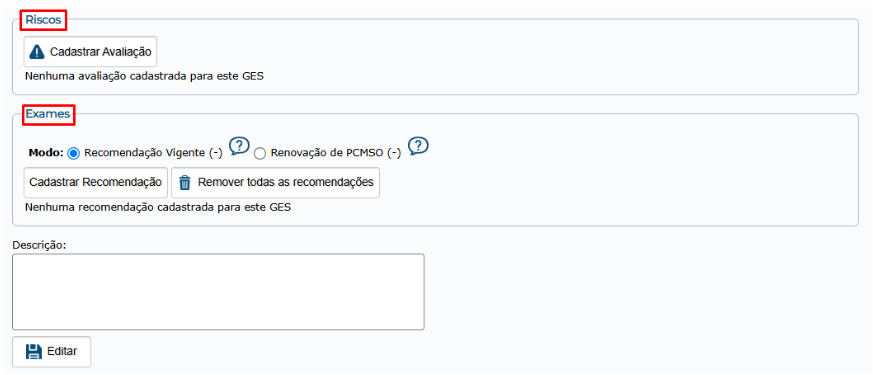Click the Nenhuma avaliação cadastrada message
The height and width of the screenshot is (375, 873).
(x=144, y=76)
